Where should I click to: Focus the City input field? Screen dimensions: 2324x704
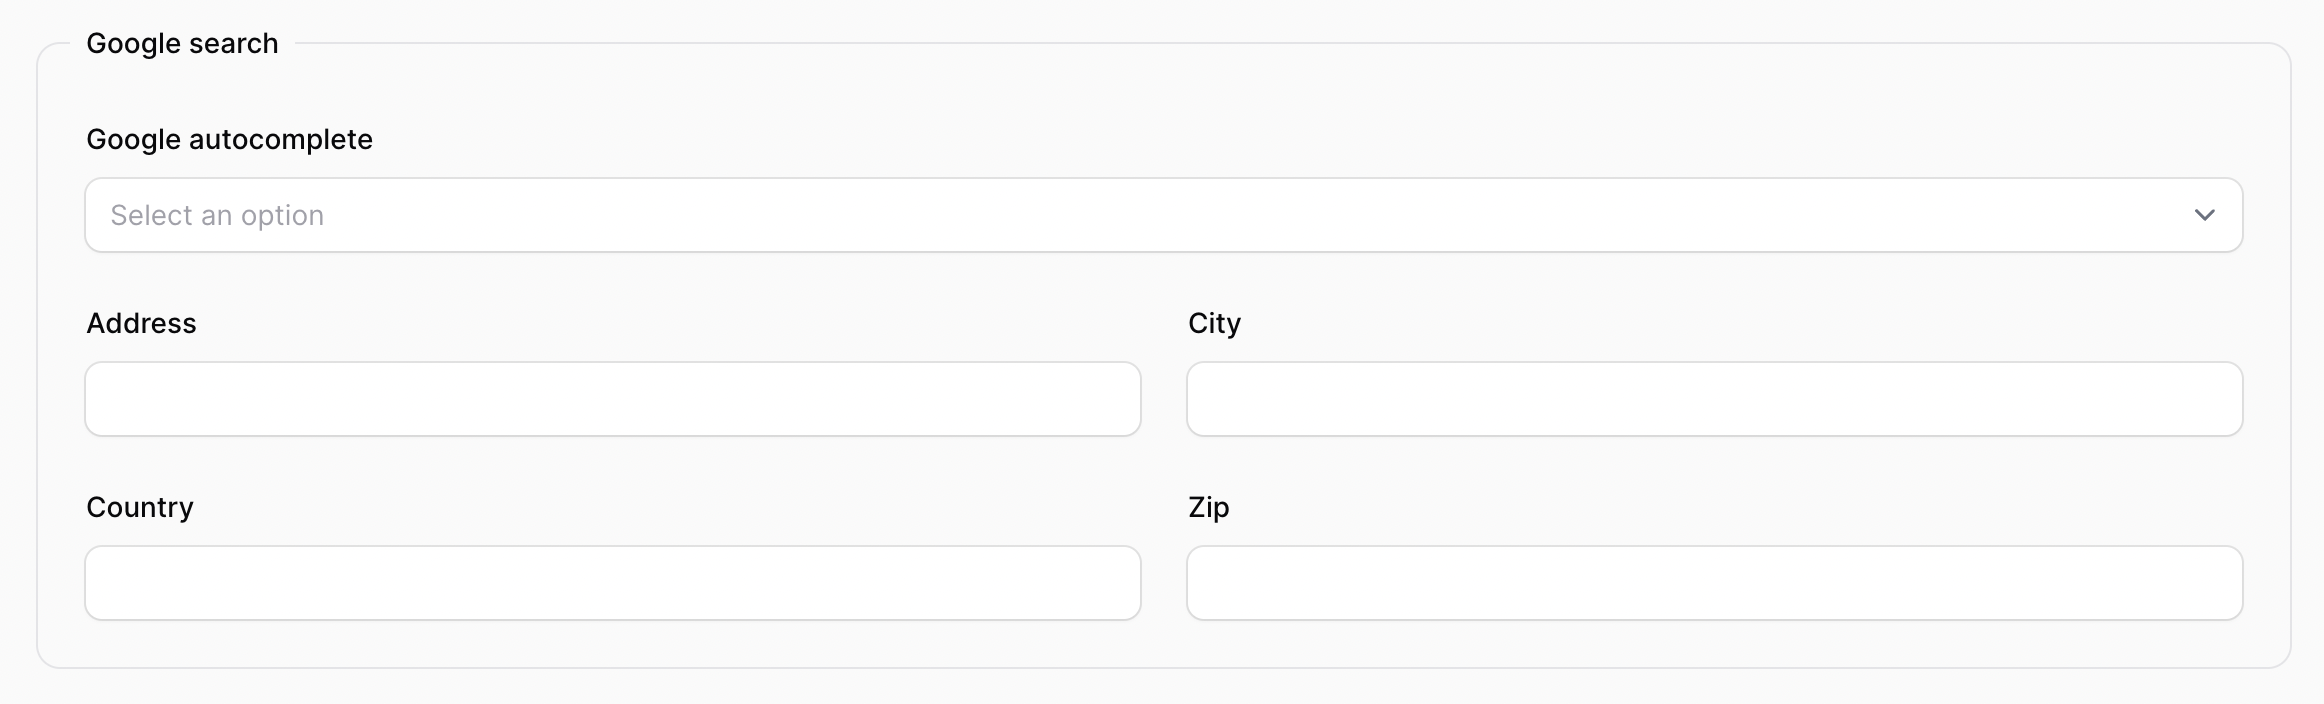point(1714,399)
